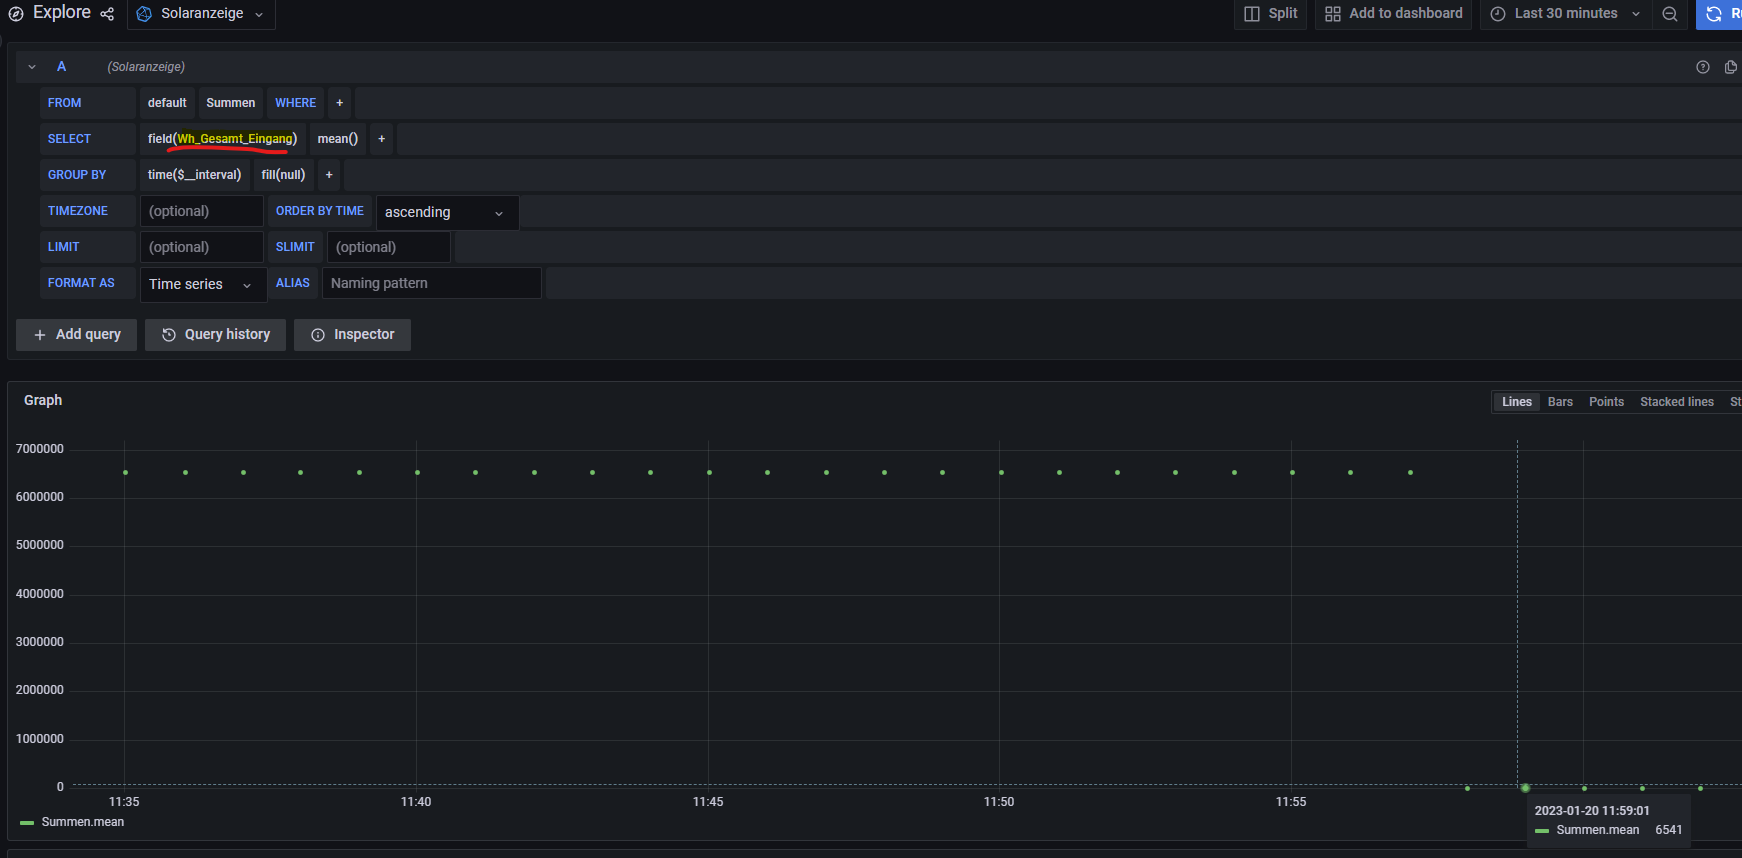This screenshot has height=858, width=1742.
Task: Select the Lines graph style tab
Action: pos(1516,402)
